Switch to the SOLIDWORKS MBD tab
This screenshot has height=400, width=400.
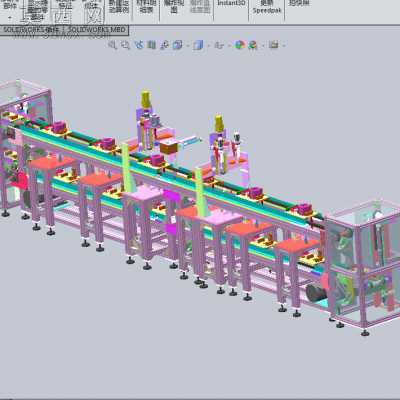pyautogui.click(x=96, y=30)
